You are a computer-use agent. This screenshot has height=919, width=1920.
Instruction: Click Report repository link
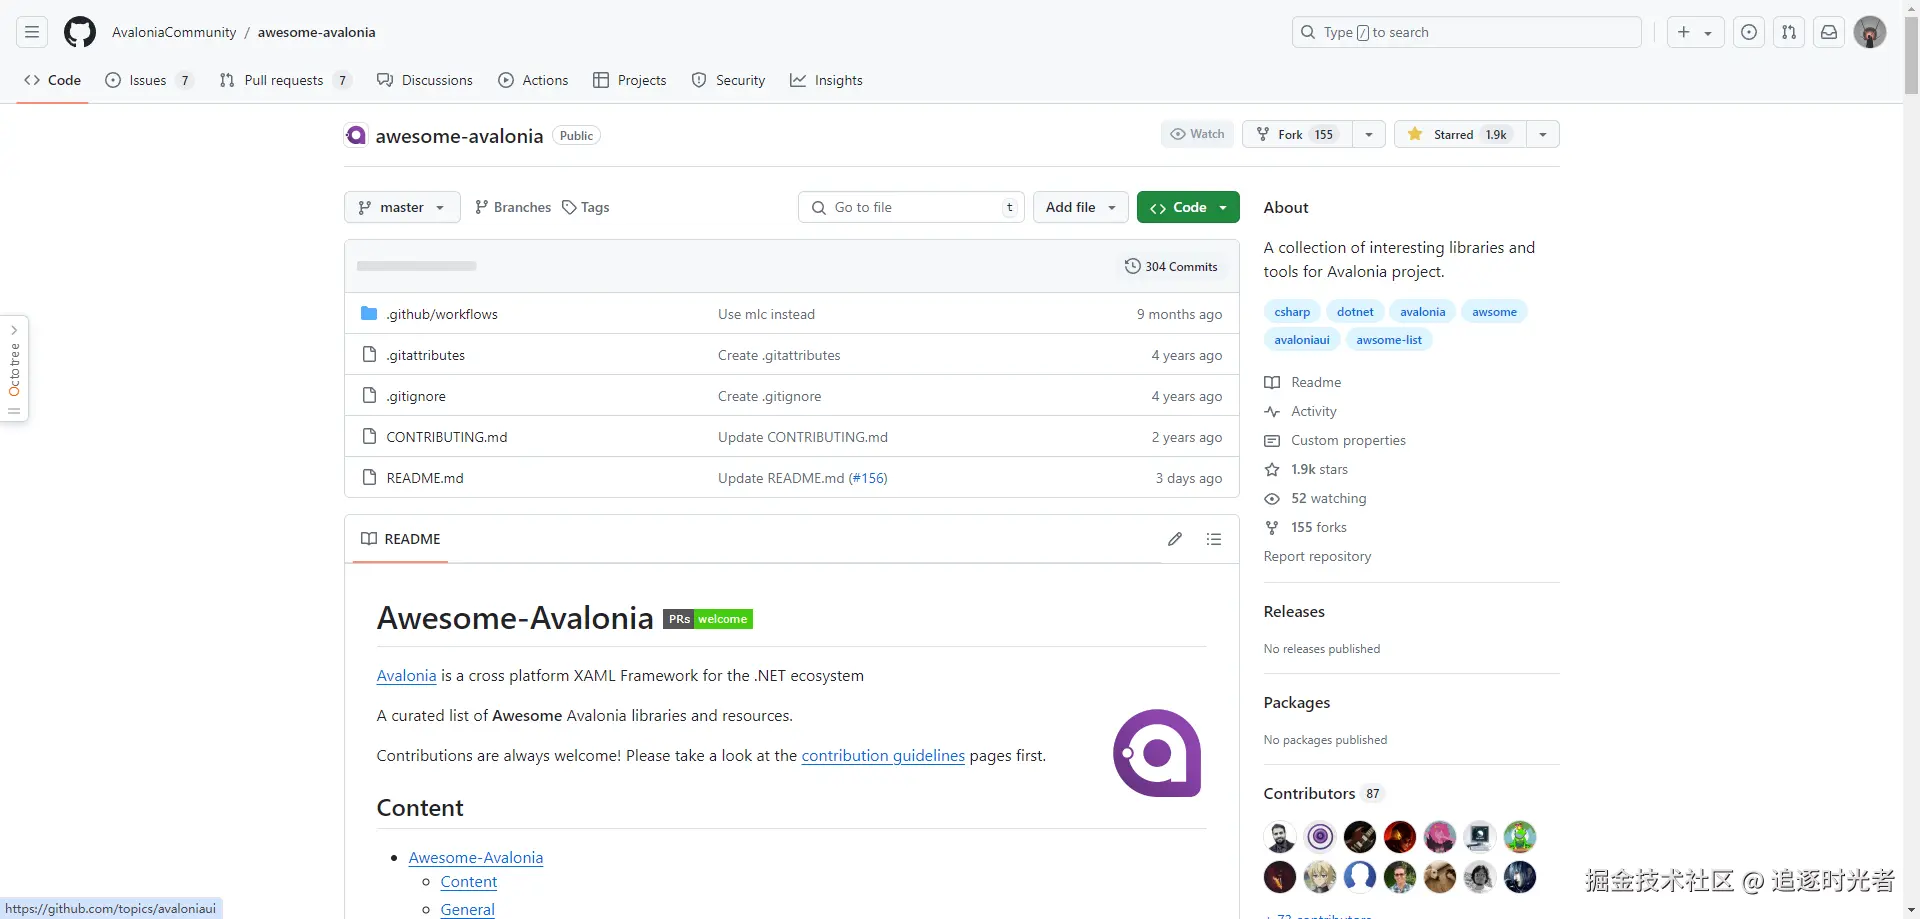point(1317,556)
